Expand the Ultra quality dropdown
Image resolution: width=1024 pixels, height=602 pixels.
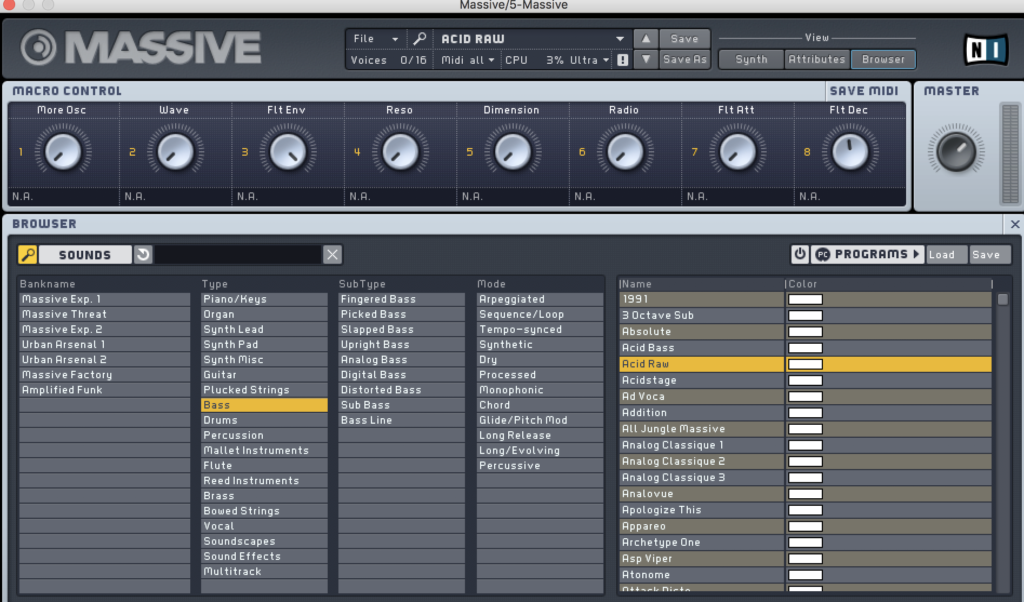(590, 60)
